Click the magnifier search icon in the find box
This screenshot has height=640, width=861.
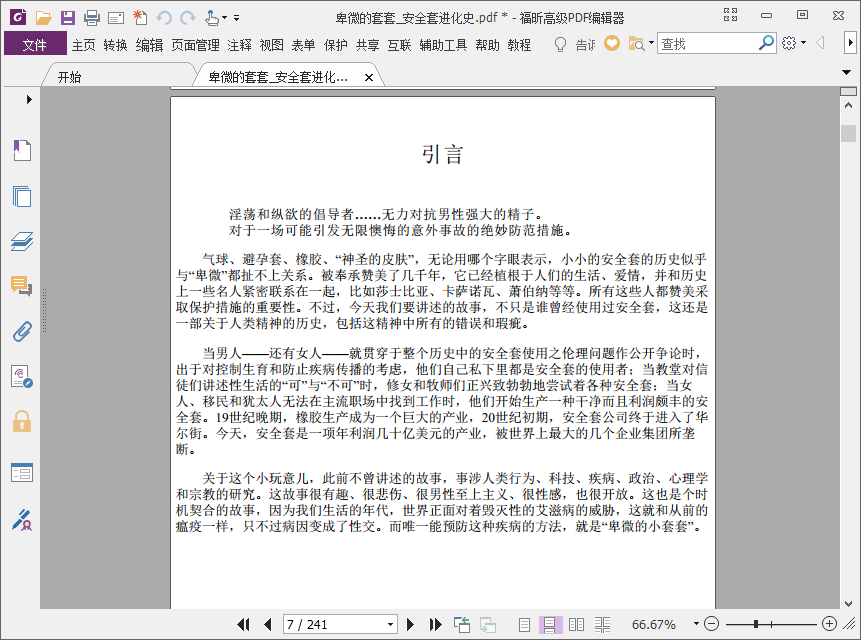(766, 43)
